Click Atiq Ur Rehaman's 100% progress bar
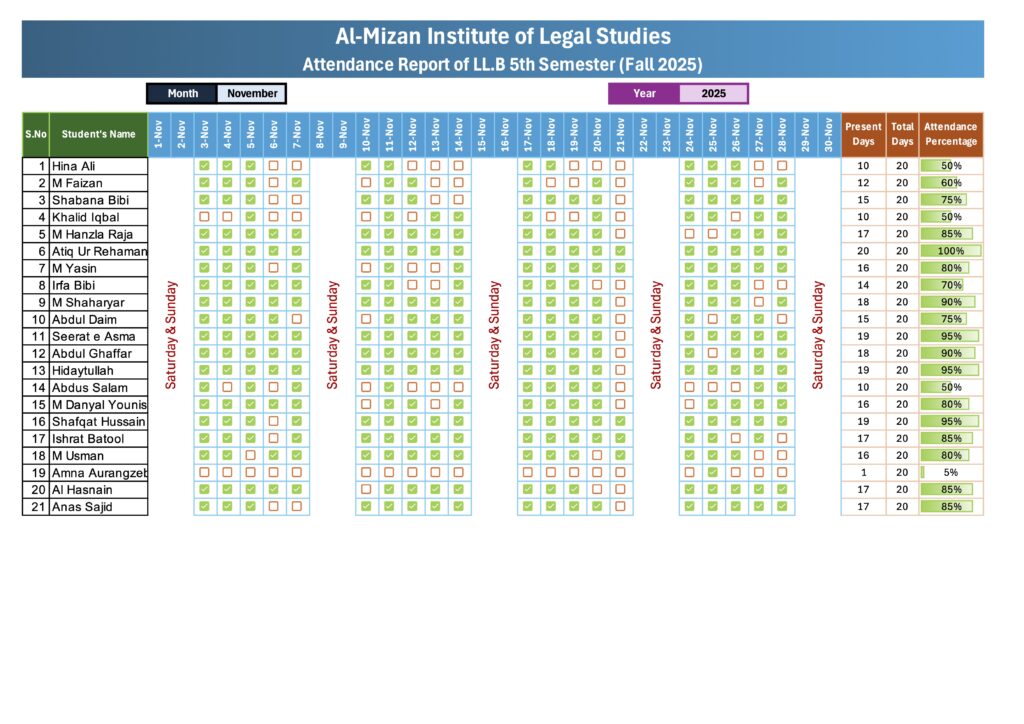Viewport: 1024px width, 724px height. (951, 251)
